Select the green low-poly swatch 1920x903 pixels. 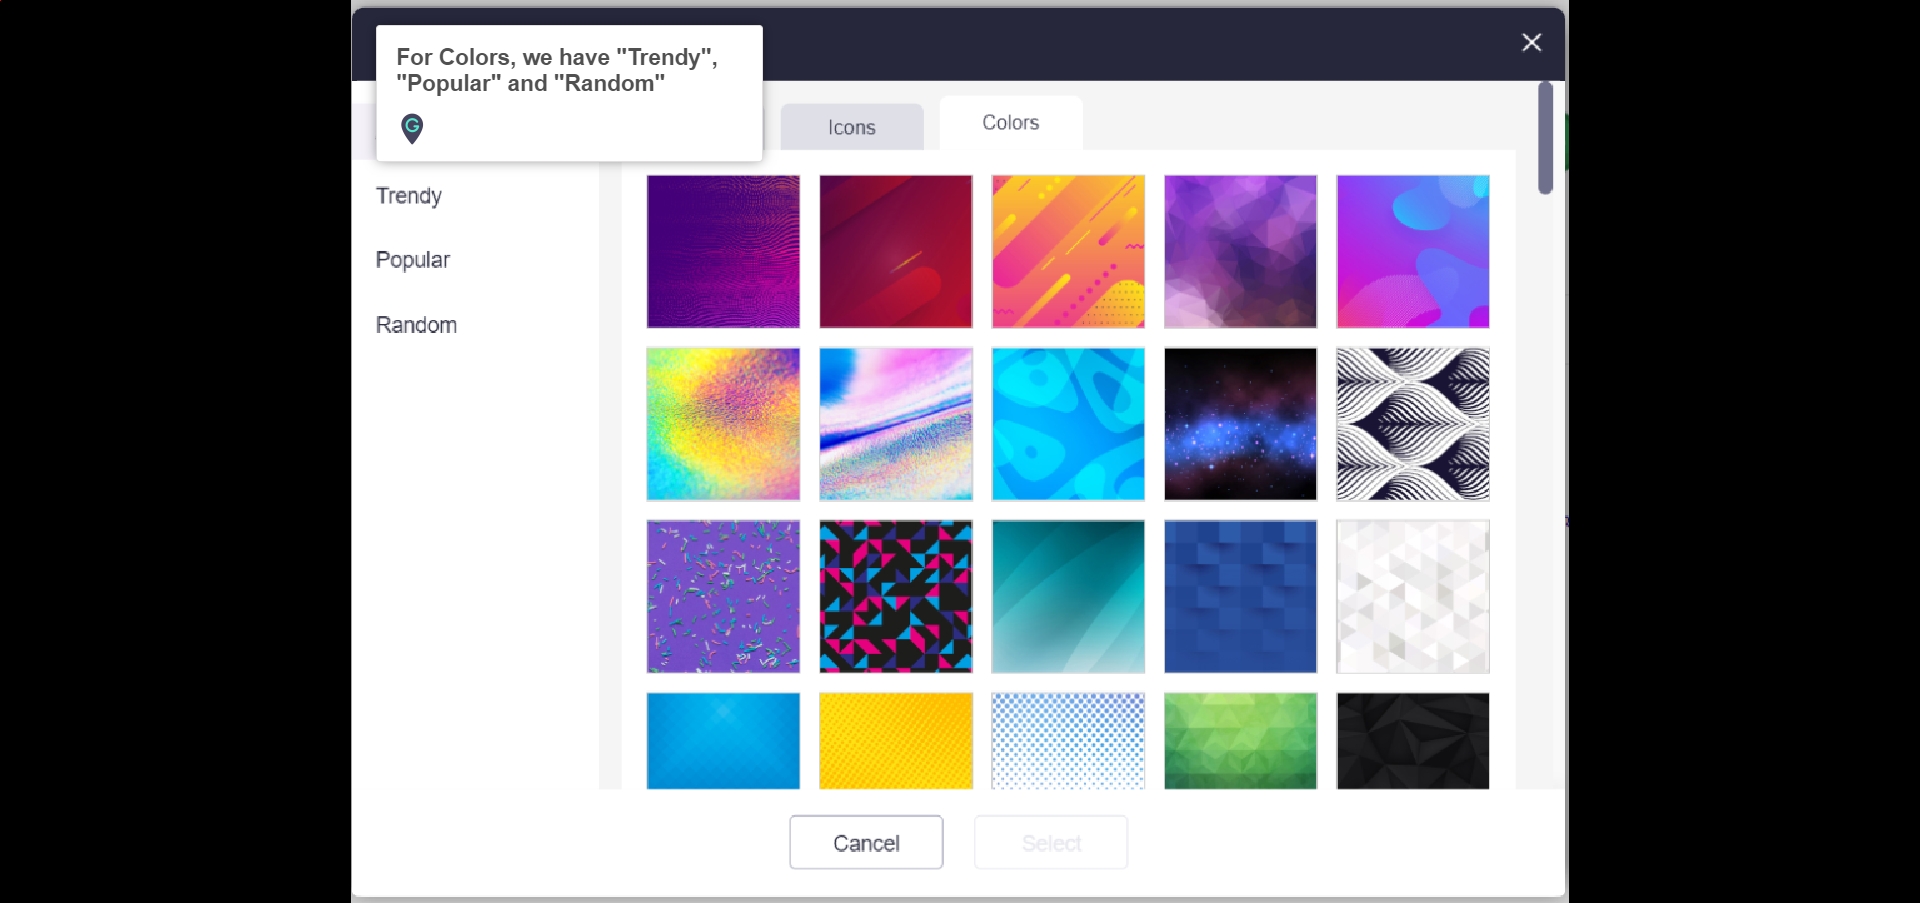tap(1241, 741)
